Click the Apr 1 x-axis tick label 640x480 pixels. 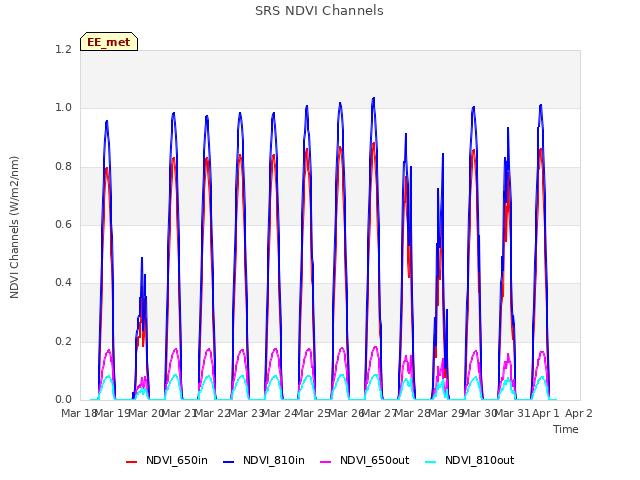pyautogui.click(x=546, y=413)
